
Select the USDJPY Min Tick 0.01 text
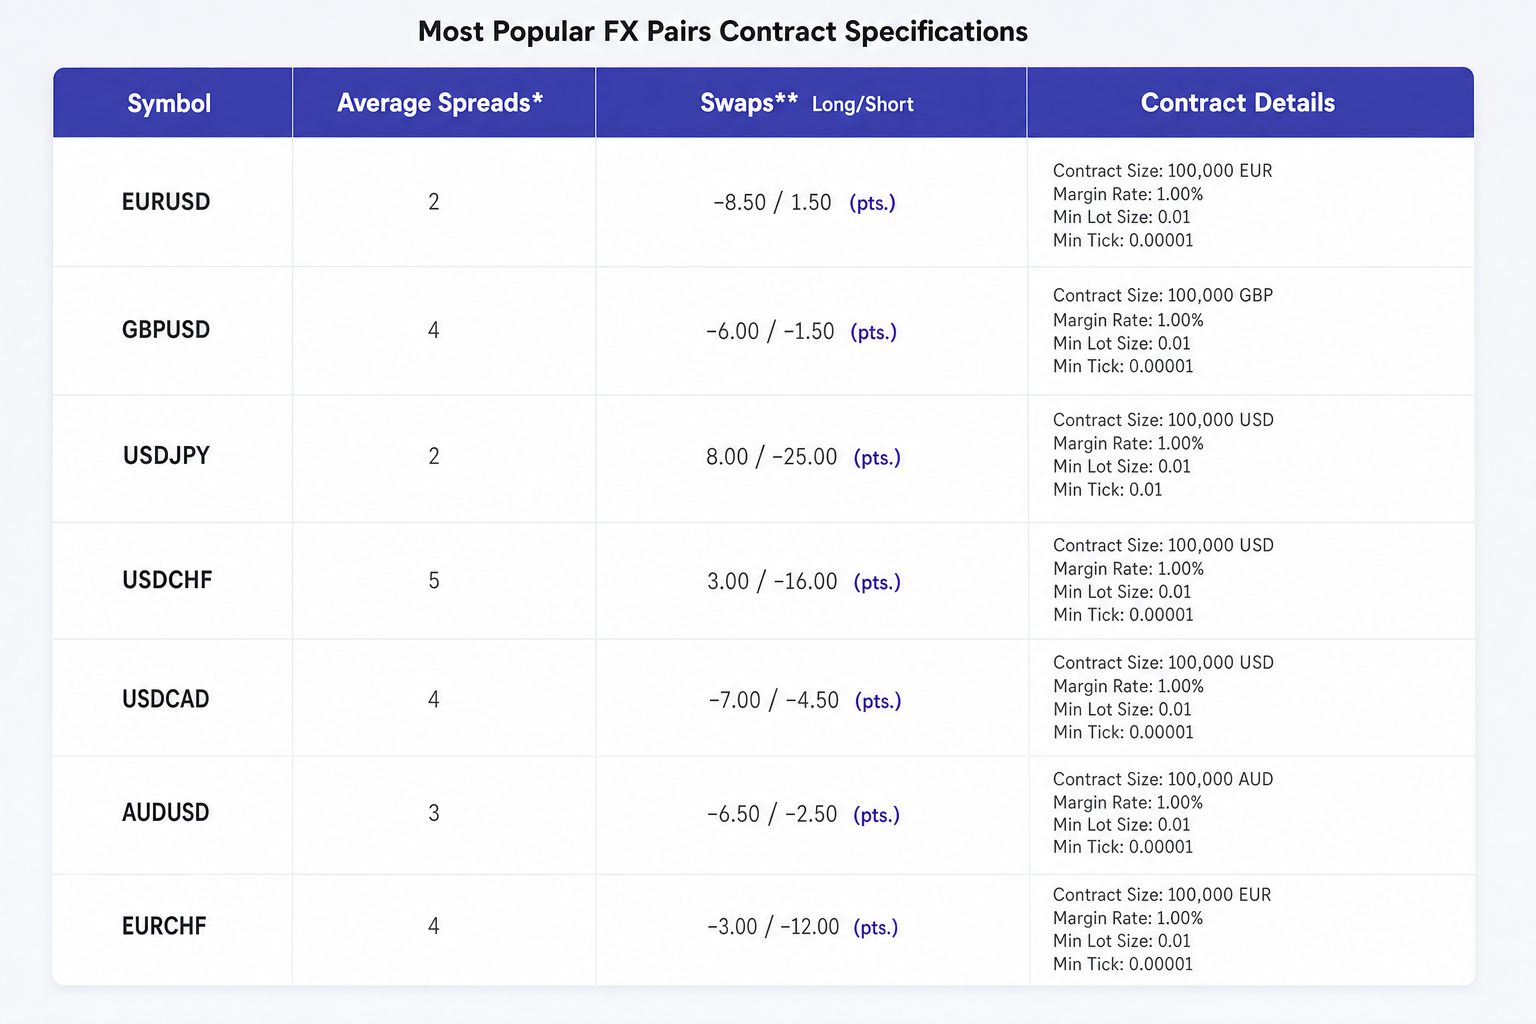(1108, 490)
